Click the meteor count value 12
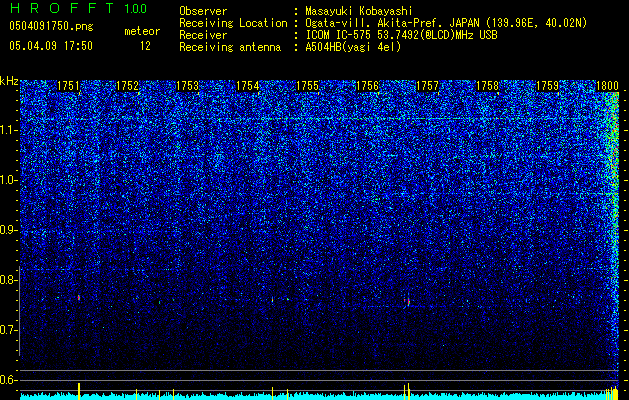Viewport: 629px width, 400px height. [x=145, y=46]
